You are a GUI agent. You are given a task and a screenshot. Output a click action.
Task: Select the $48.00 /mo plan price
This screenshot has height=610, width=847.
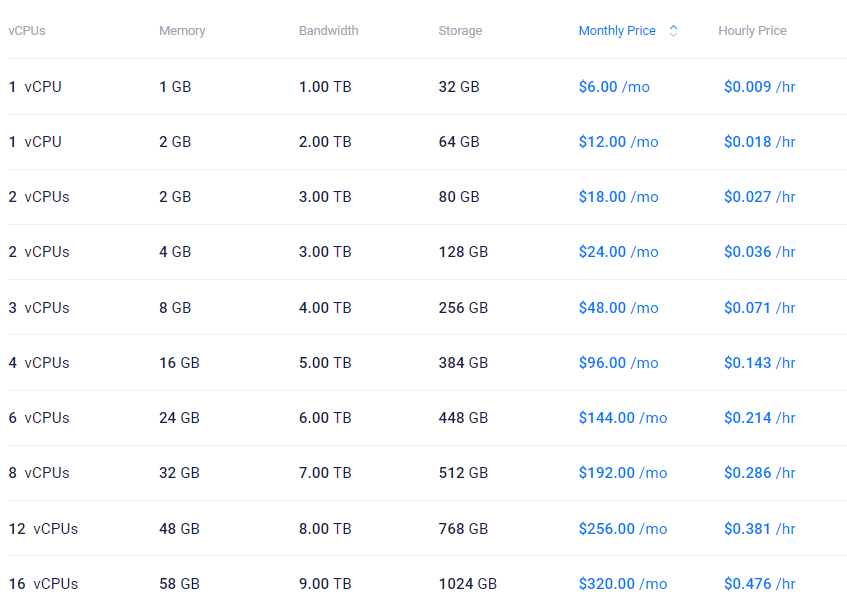coord(619,308)
